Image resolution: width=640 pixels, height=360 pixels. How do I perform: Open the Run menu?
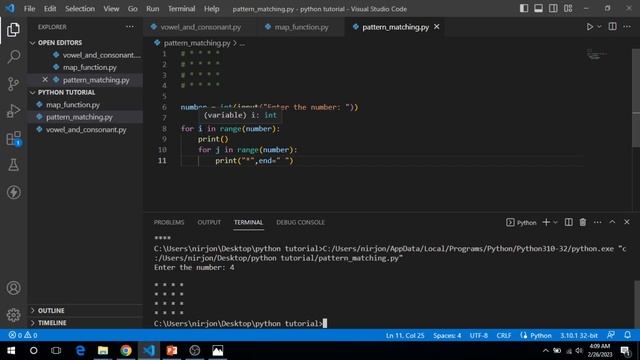pos(153,9)
